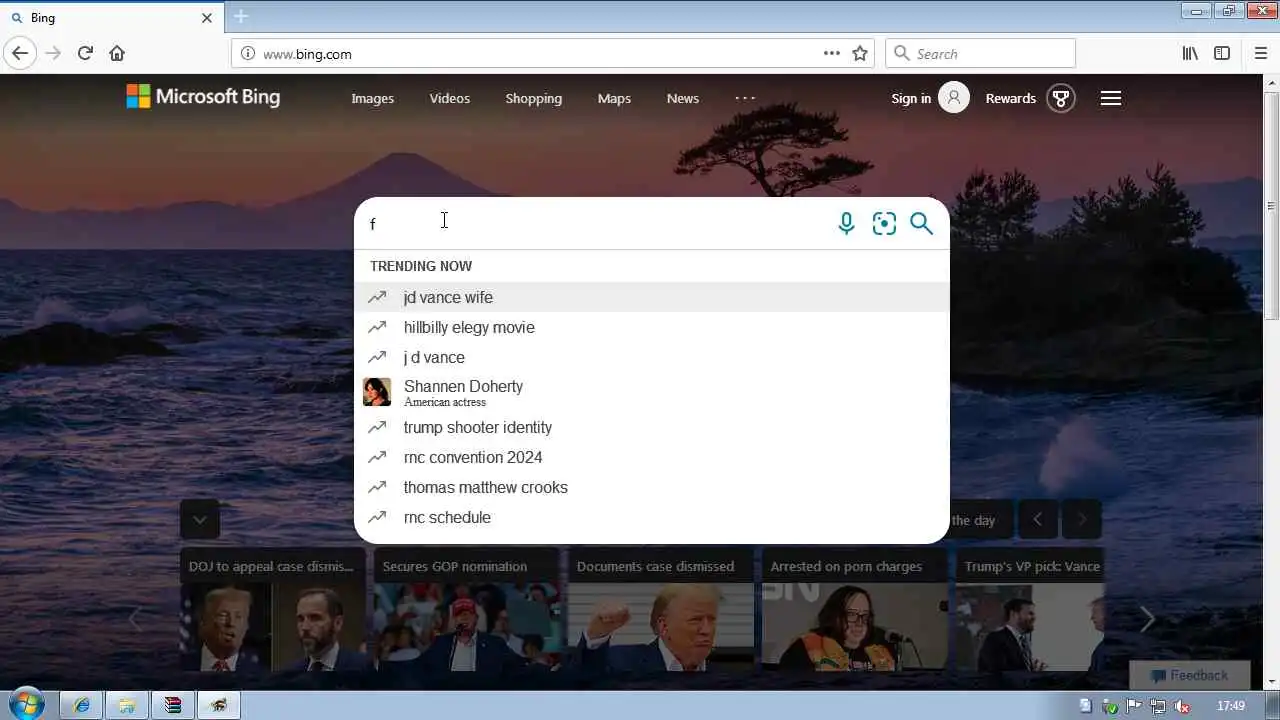Bookmark this page with star icon
The width and height of the screenshot is (1280, 720).
pyautogui.click(x=860, y=53)
